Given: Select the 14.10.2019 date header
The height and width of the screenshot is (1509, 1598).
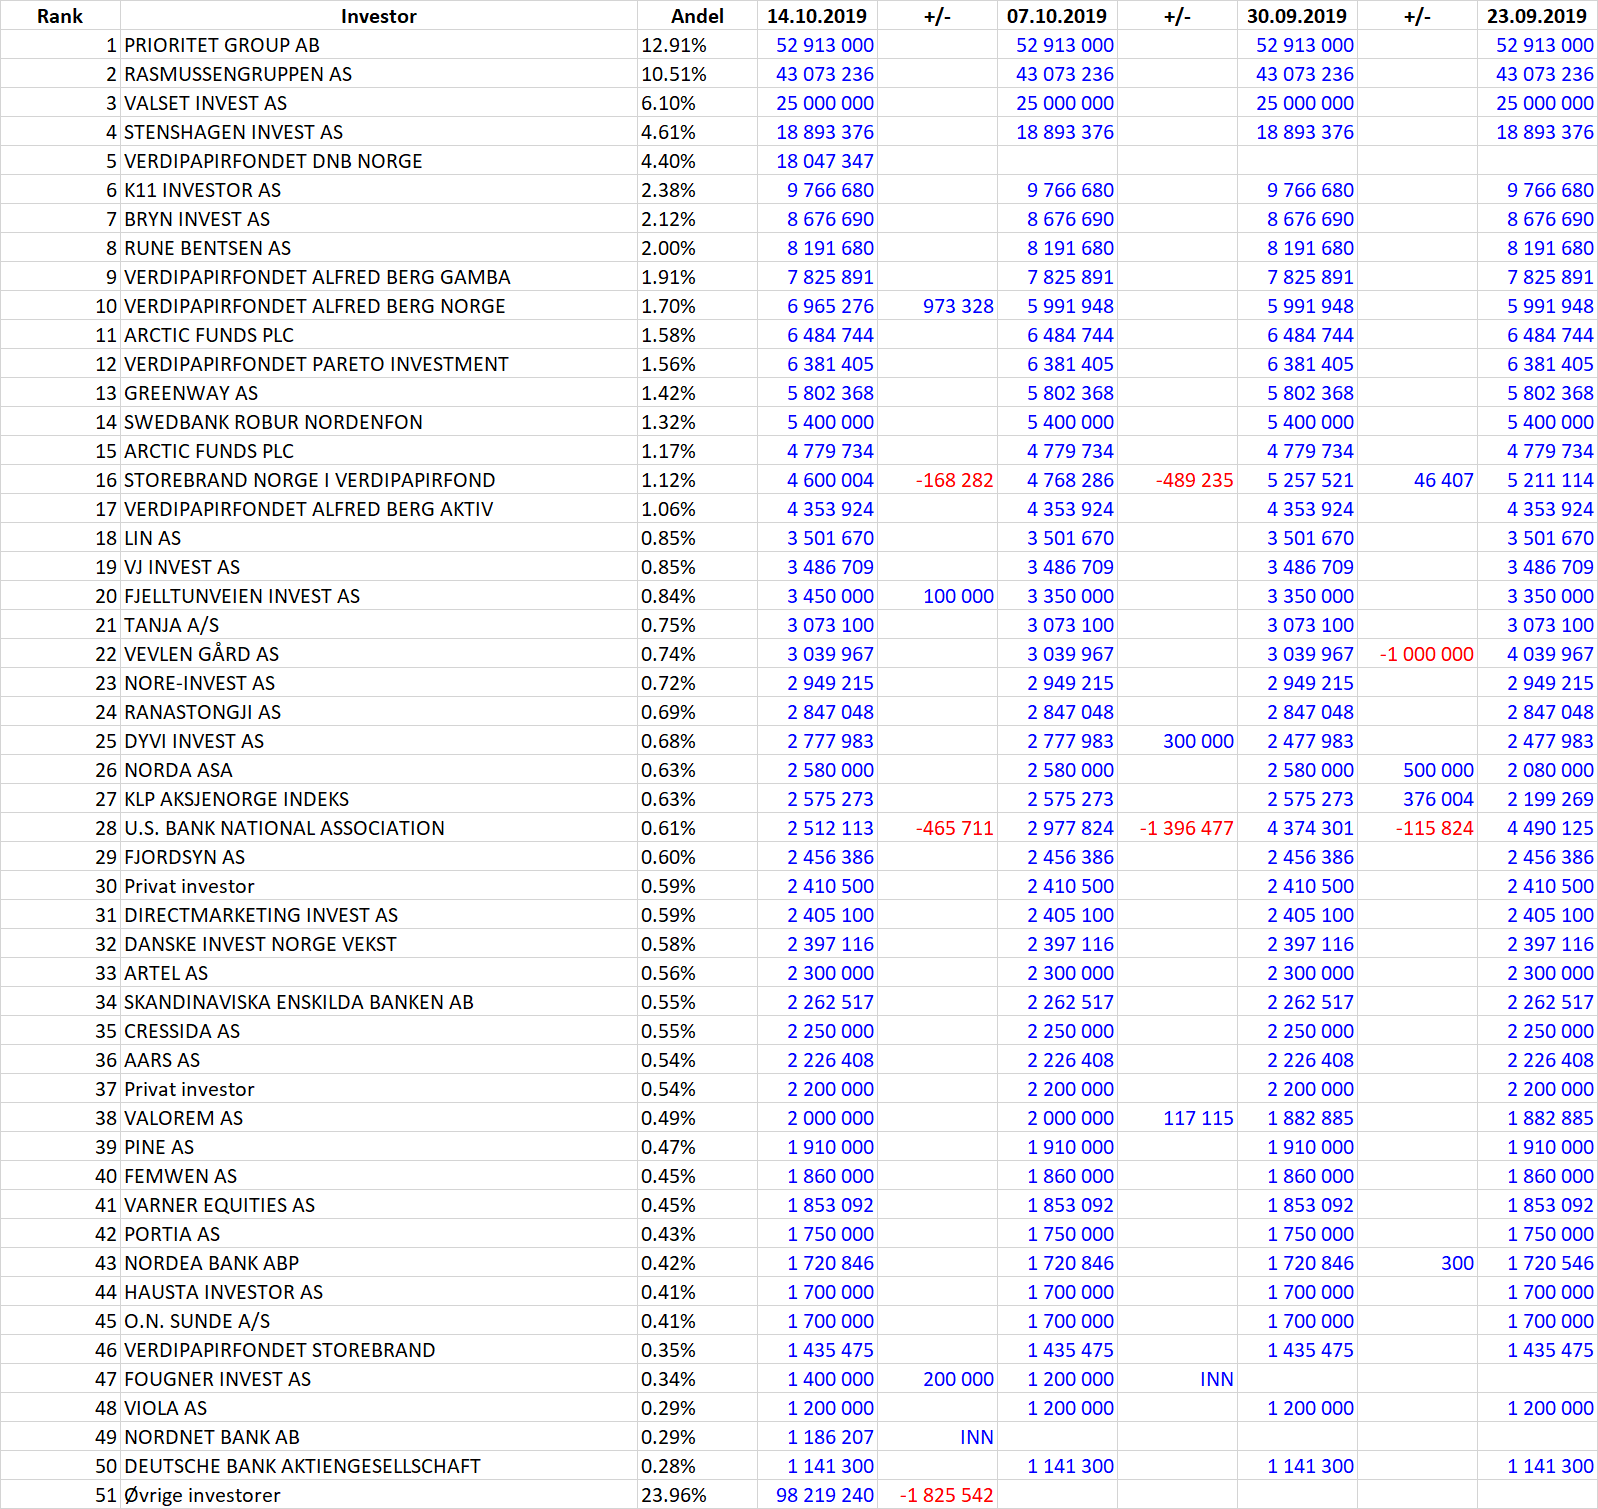Looking at the screenshot, I should 817,16.
